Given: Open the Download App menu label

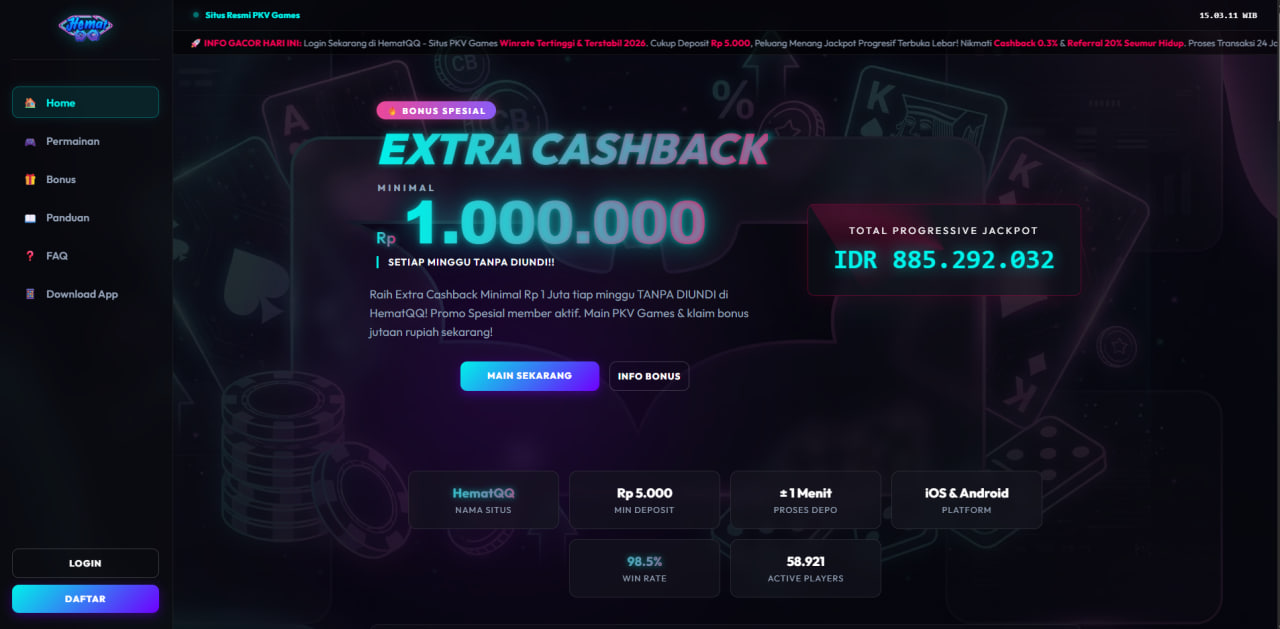Looking at the screenshot, I should pyautogui.click(x=82, y=294).
